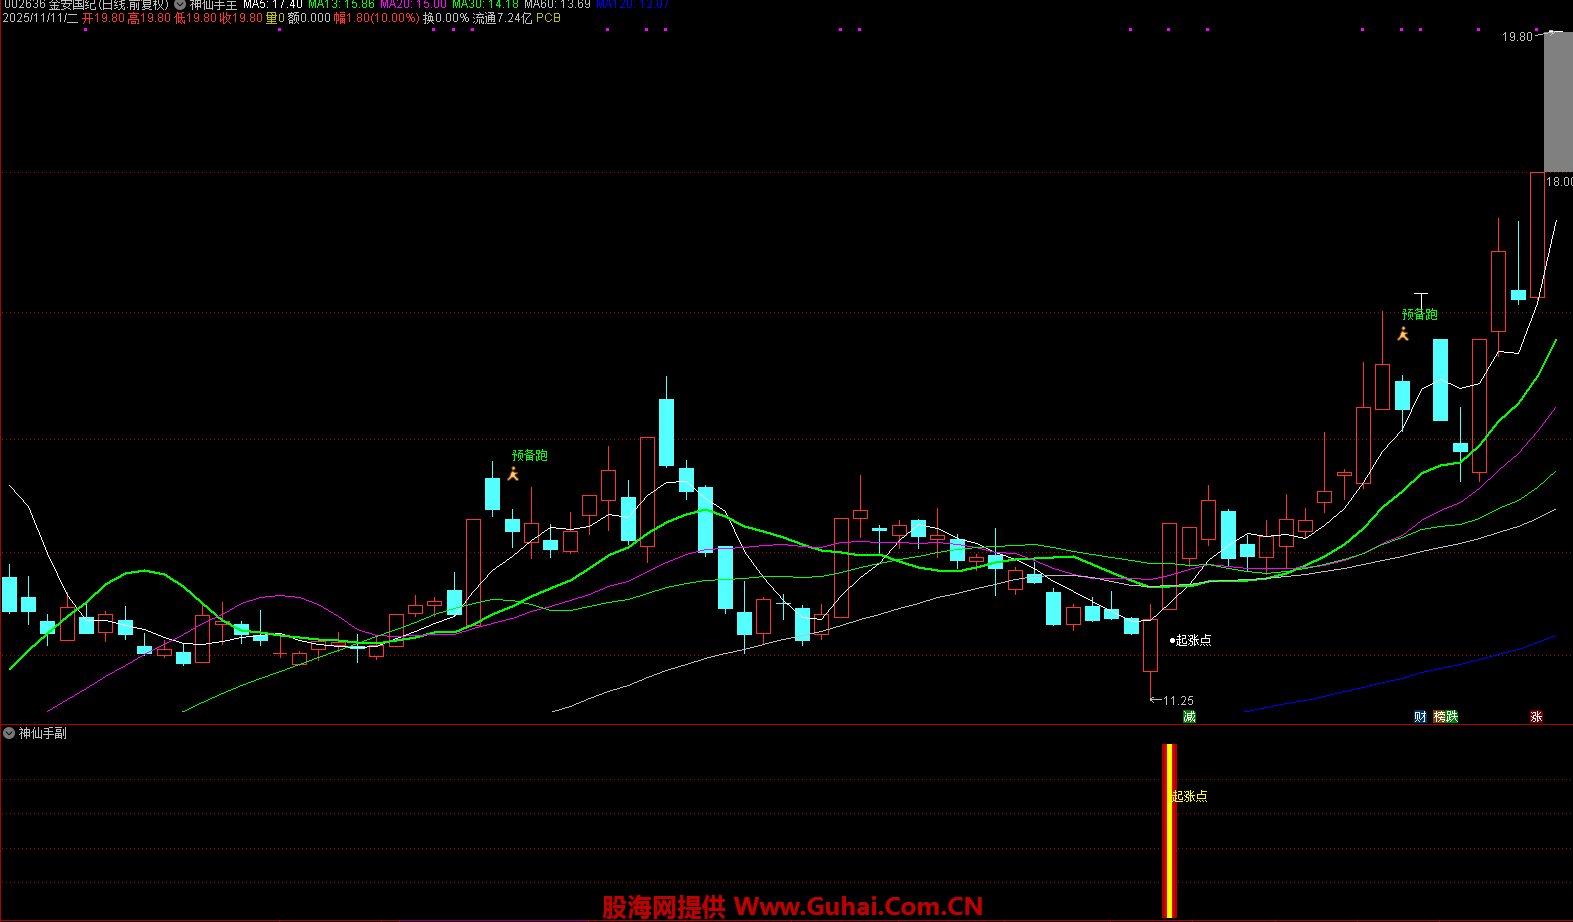Click the right orange running-man signal icon

(1403, 334)
